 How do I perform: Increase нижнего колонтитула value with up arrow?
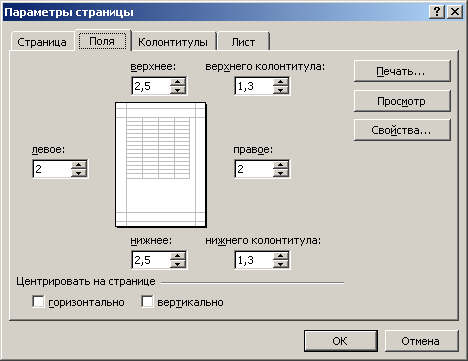pos(281,256)
